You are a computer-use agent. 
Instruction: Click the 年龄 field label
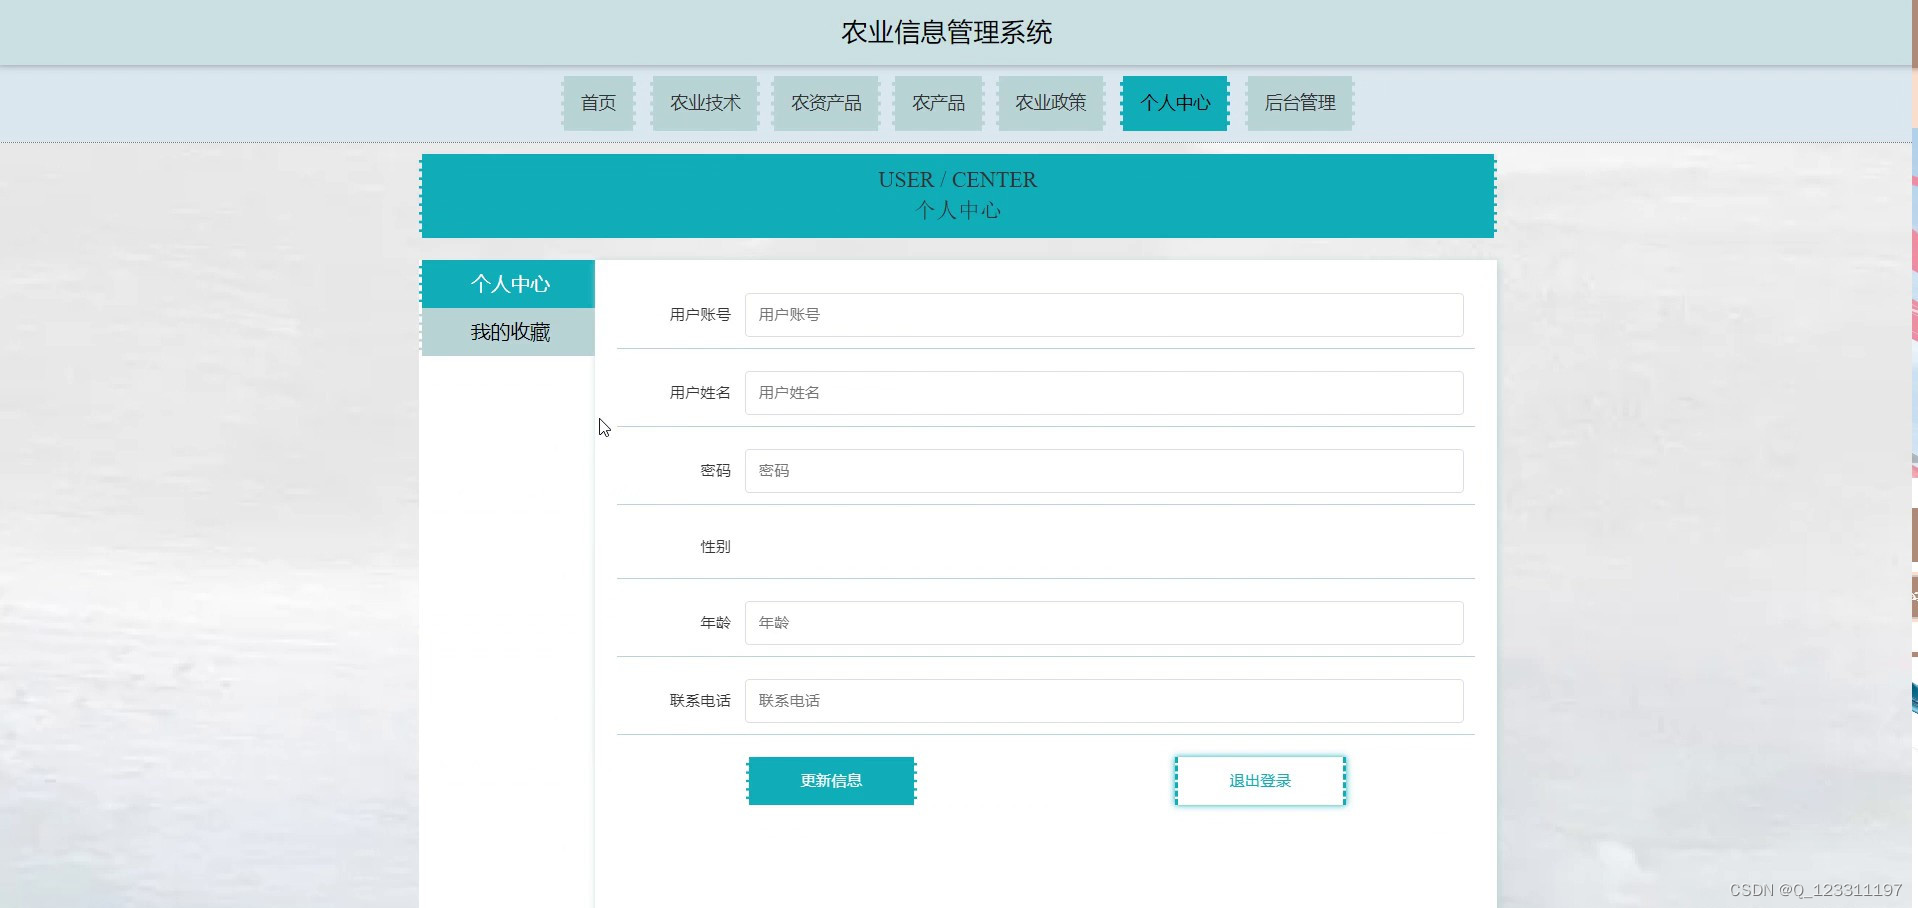click(715, 623)
